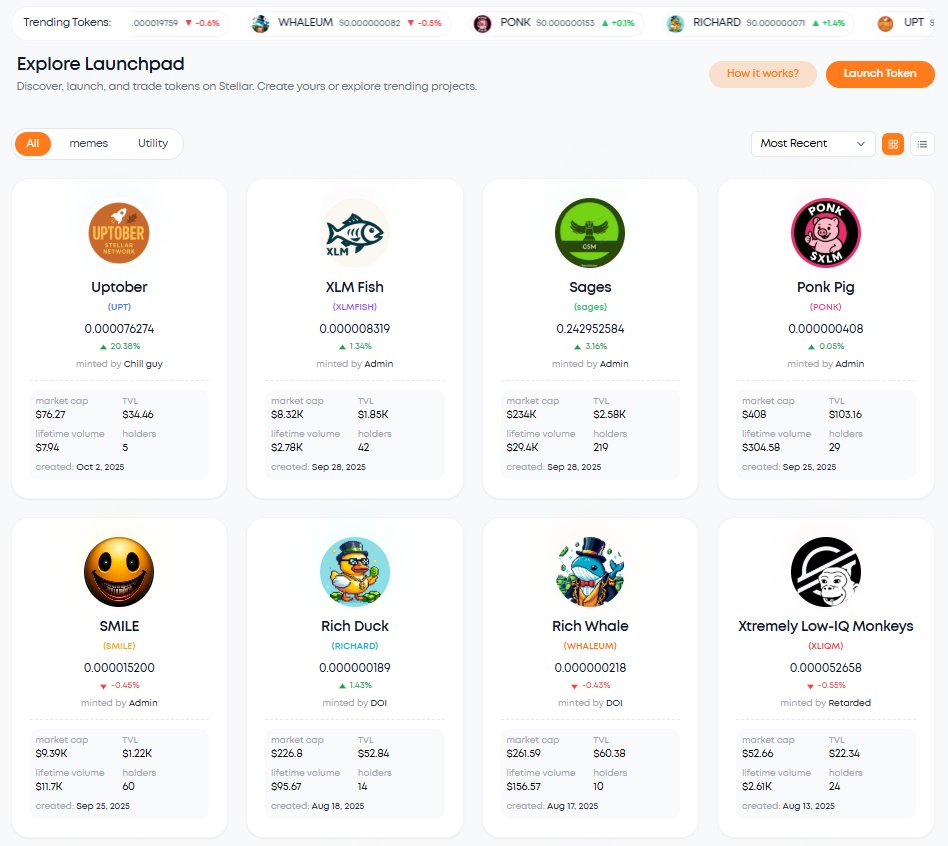Click the How it works button
This screenshot has height=846, width=948.
click(x=762, y=74)
